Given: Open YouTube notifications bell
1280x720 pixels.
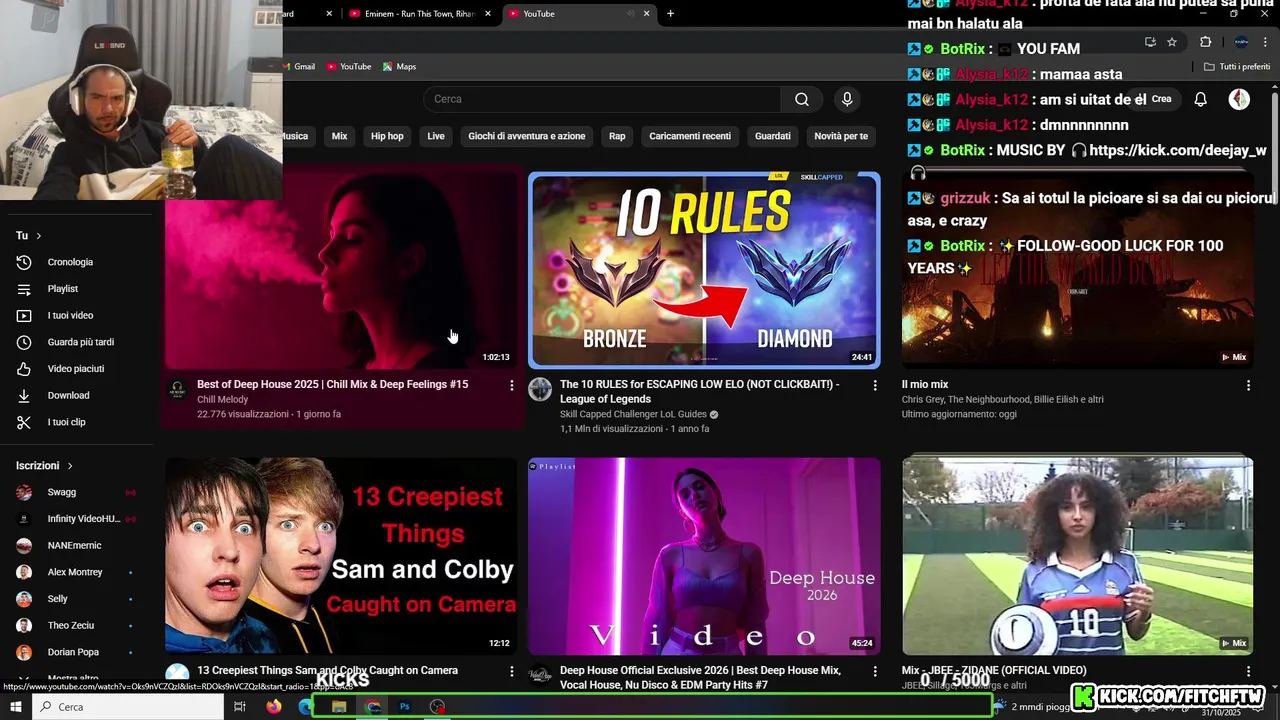Looking at the screenshot, I should tap(1201, 99).
